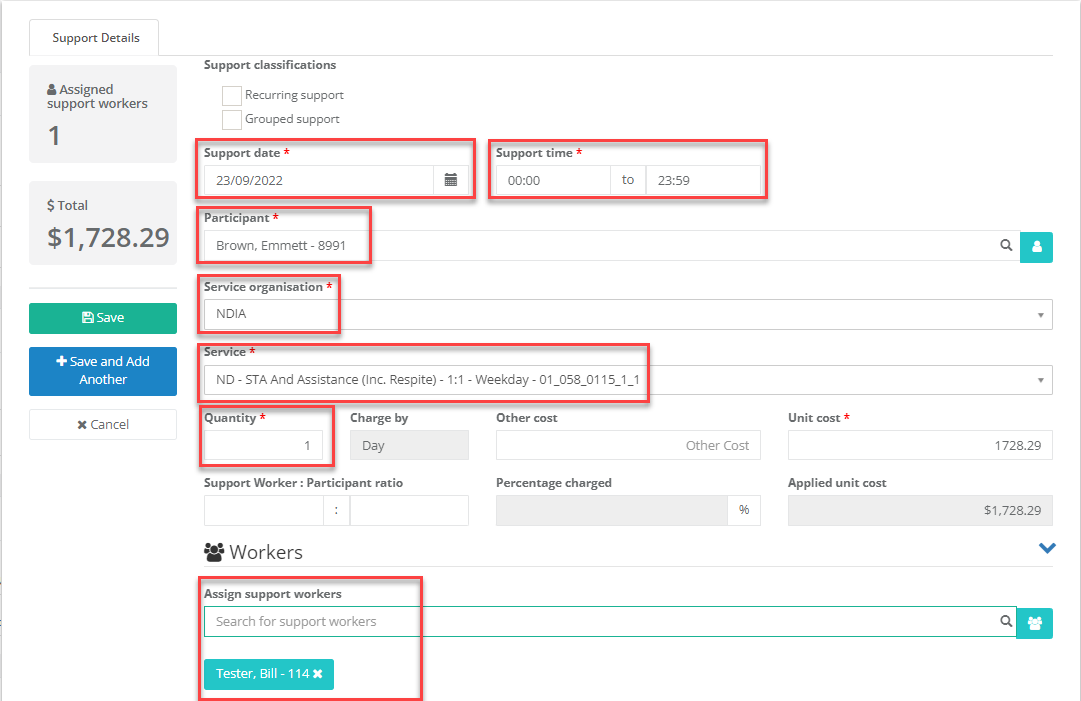The width and height of the screenshot is (1081, 701).
Task: Collapse the Workers section chevron
Action: click(1047, 549)
